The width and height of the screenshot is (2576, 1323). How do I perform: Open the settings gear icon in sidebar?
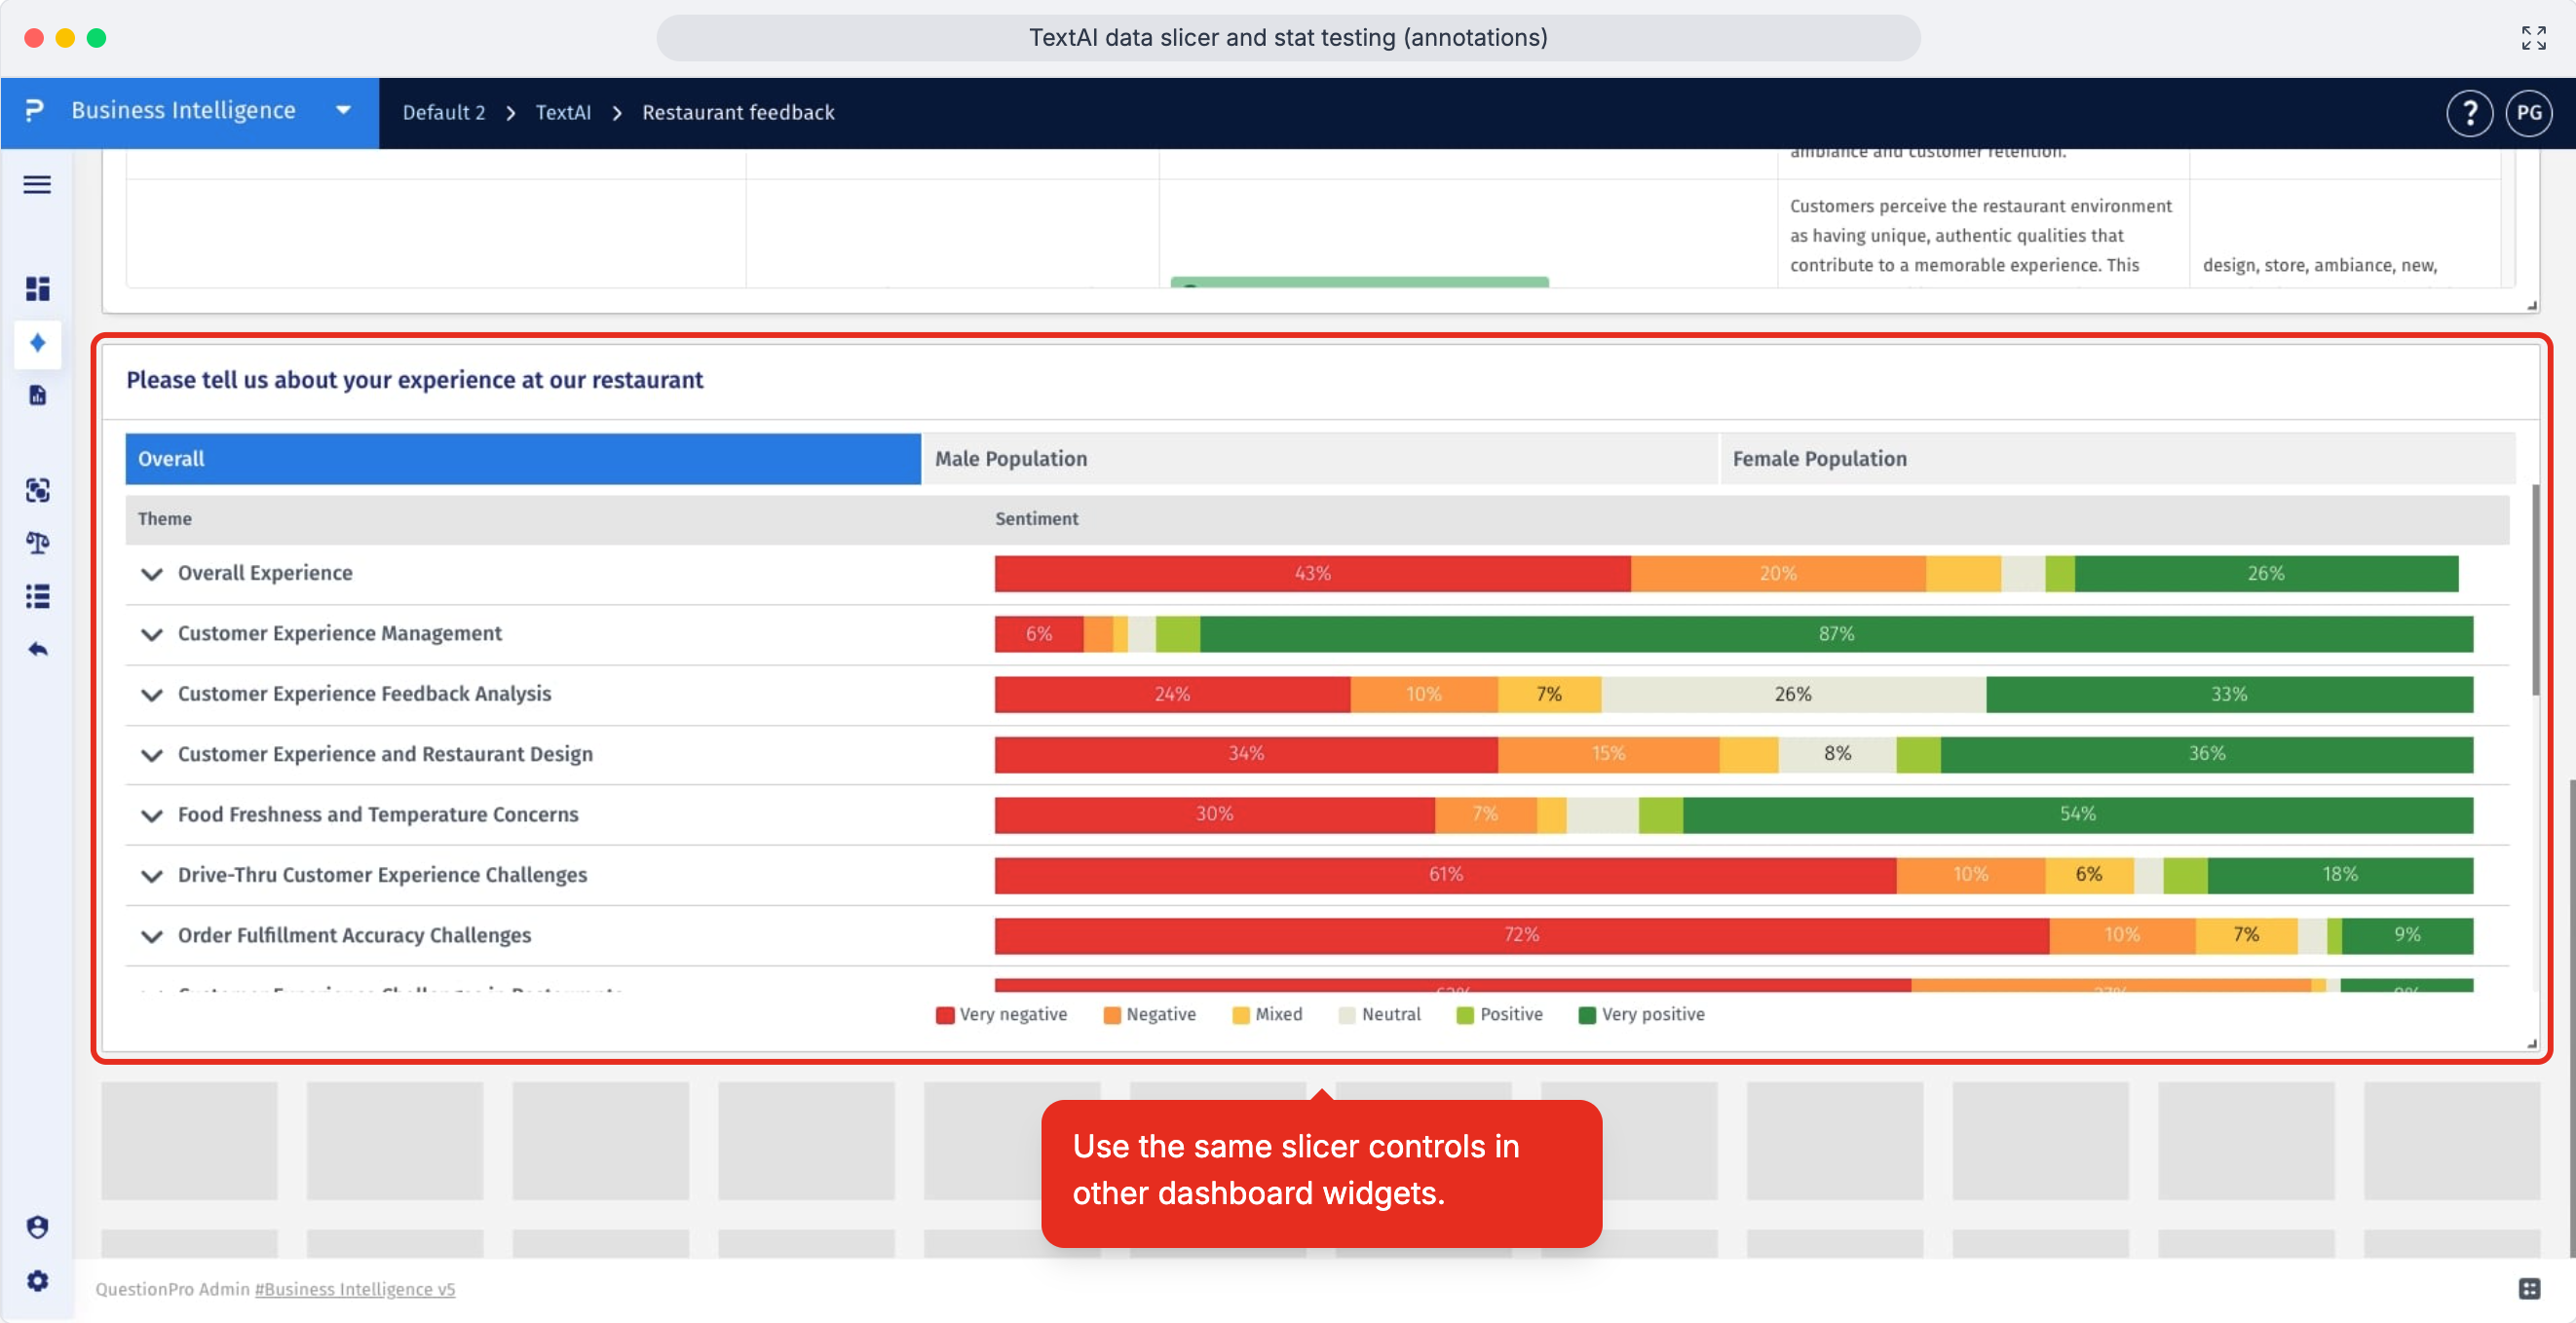tap(37, 1280)
